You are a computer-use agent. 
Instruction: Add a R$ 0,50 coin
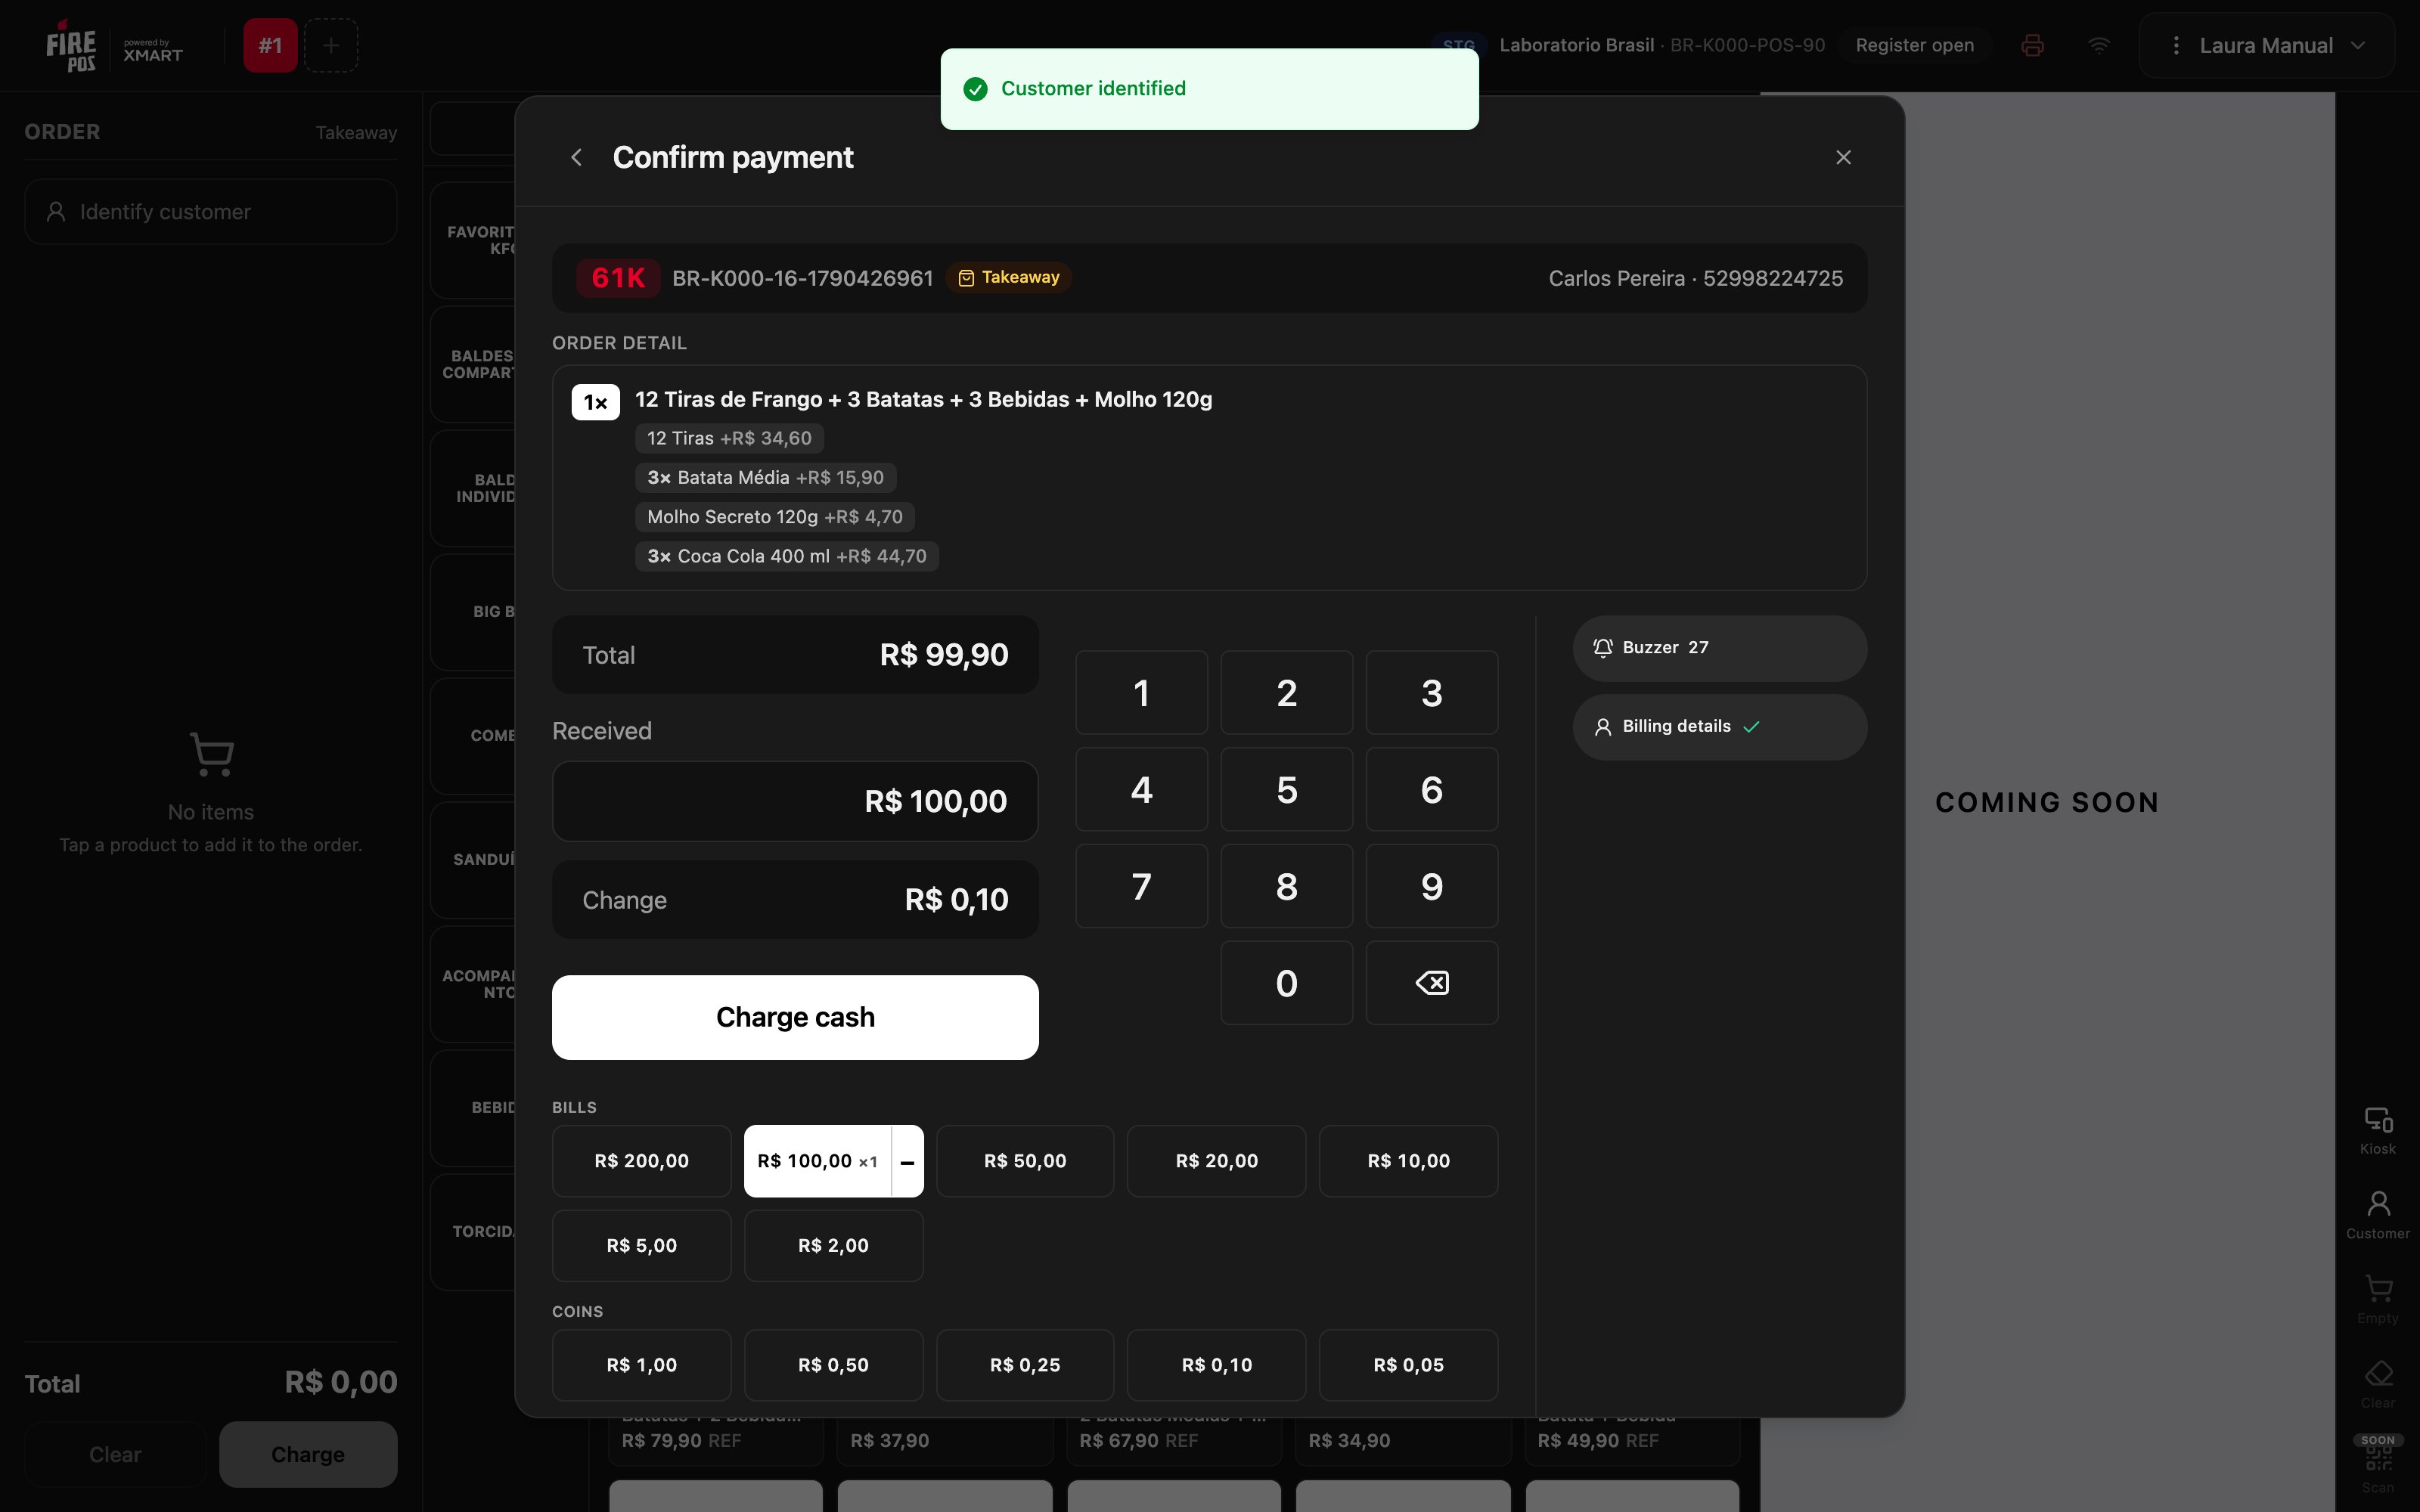pyautogui.click(x=833, y=1365)
